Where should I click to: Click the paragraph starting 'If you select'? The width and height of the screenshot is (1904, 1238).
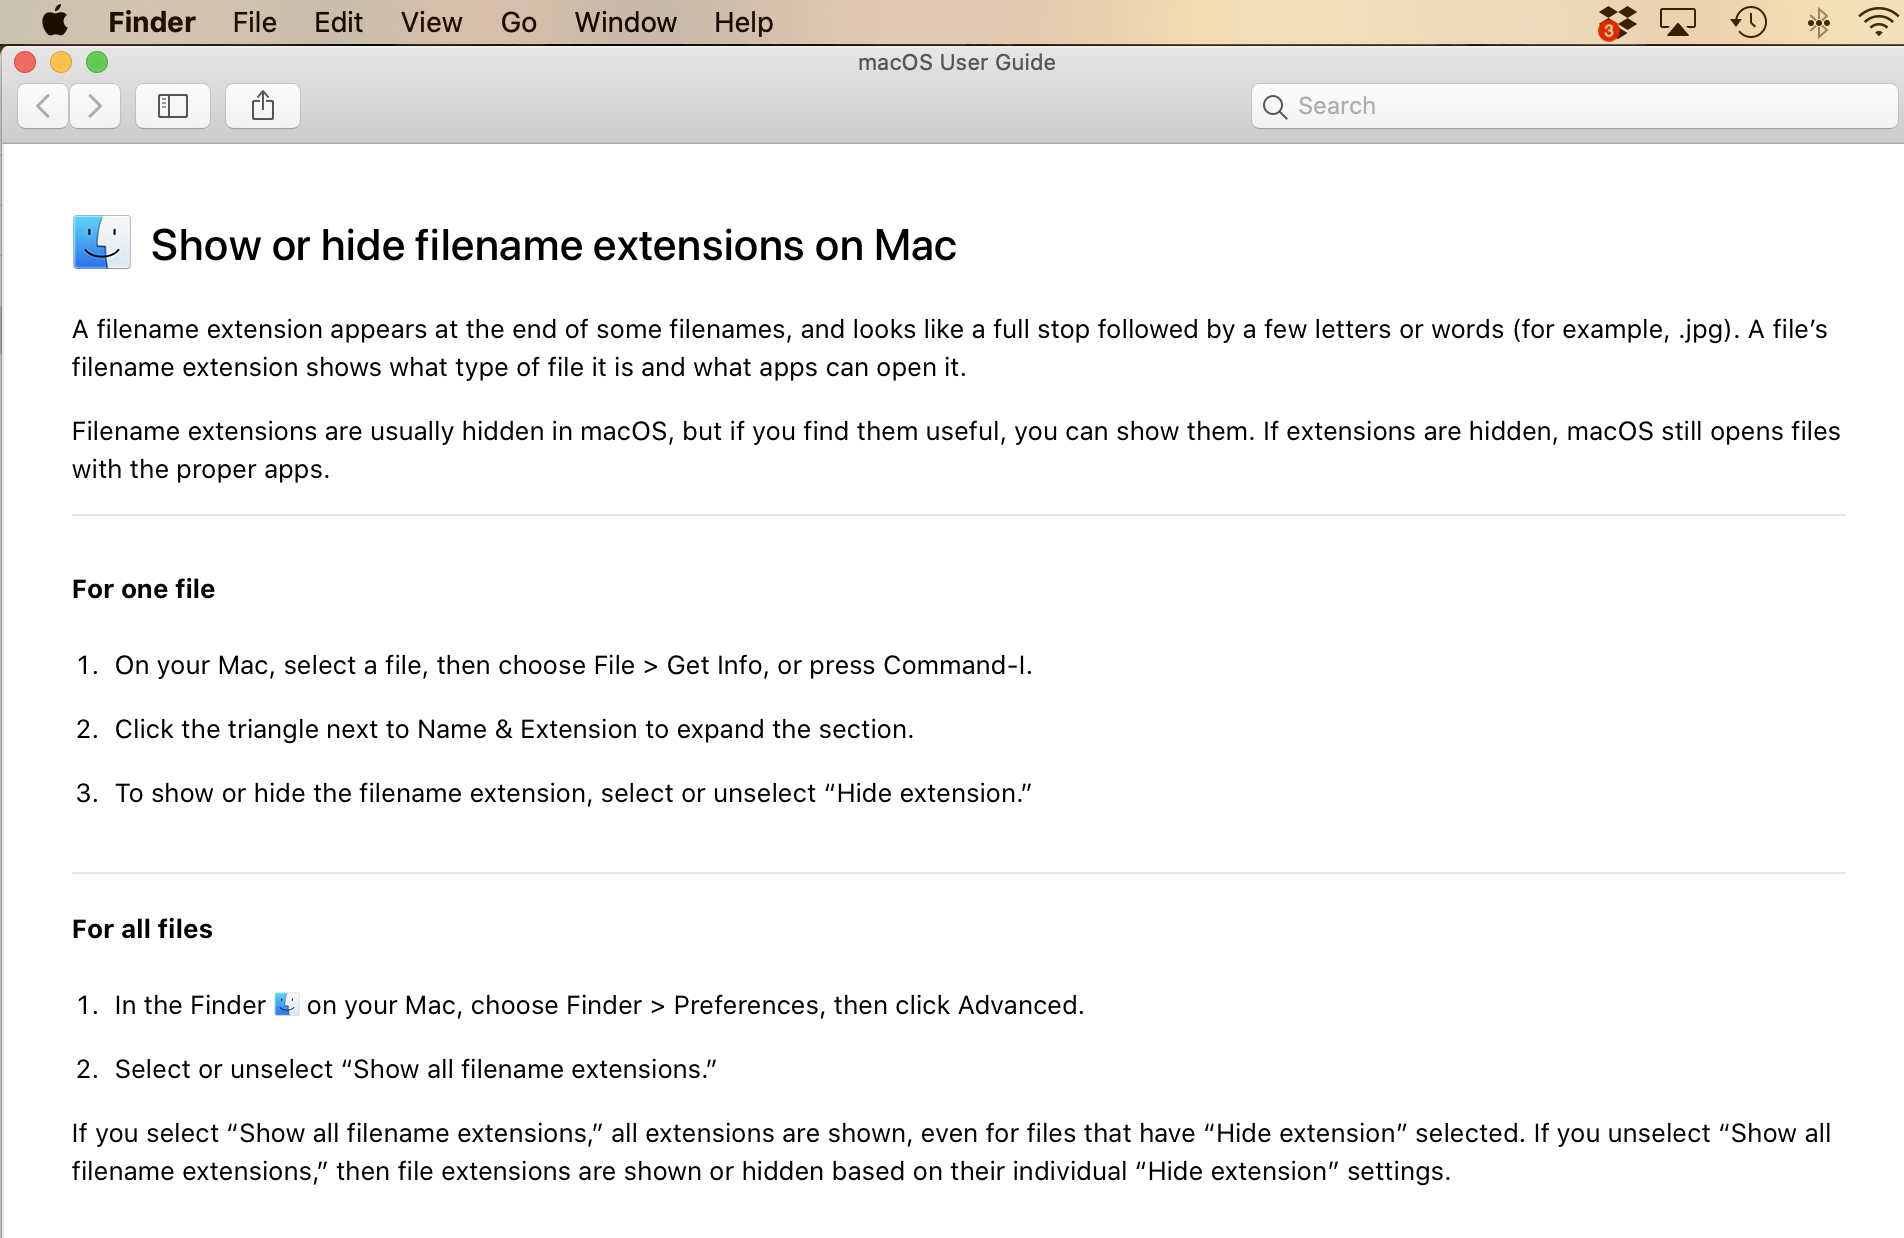click(951, 1152)
